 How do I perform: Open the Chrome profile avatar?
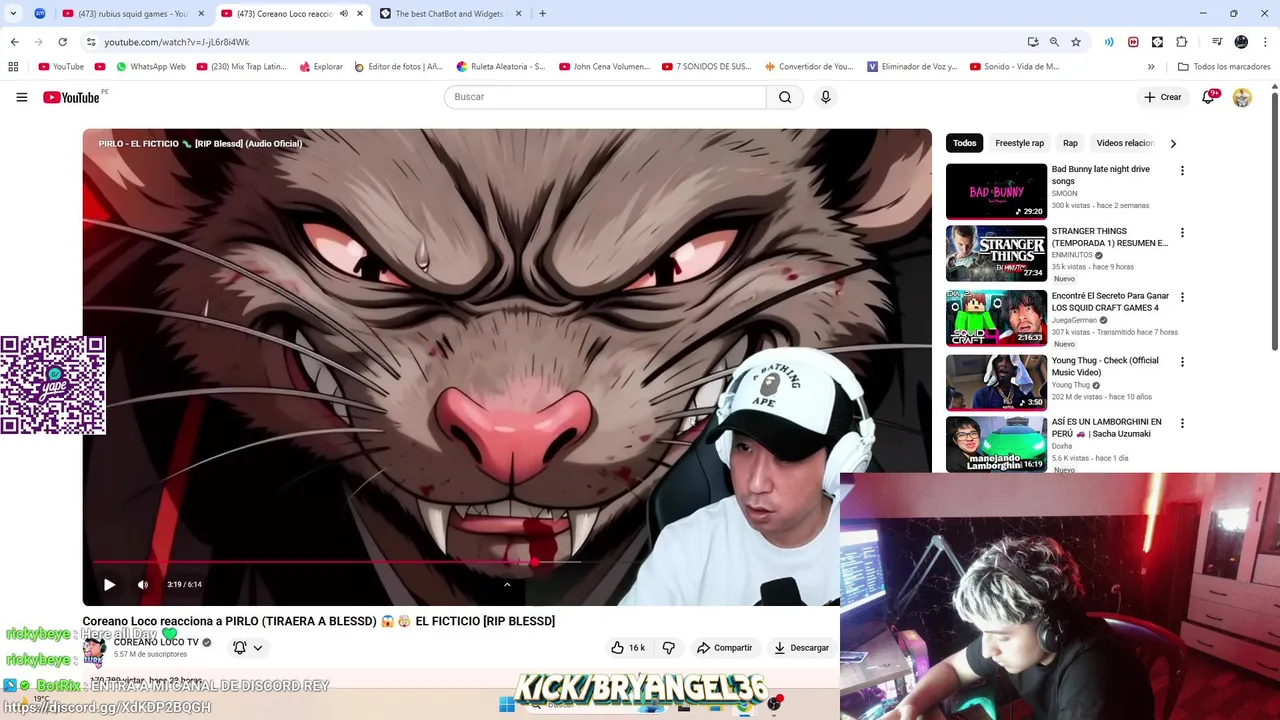(x=1241, y=42)
